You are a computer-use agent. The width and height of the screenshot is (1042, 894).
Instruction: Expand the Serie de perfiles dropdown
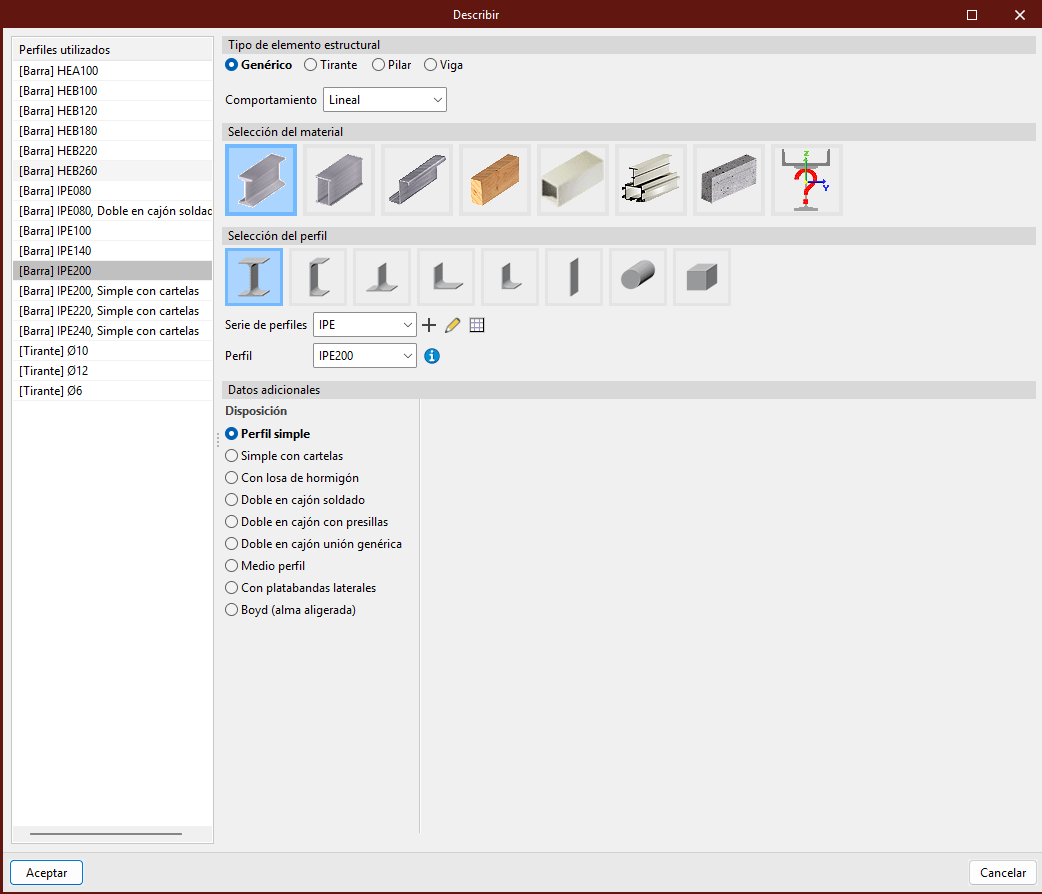click(x=365, y=325)
